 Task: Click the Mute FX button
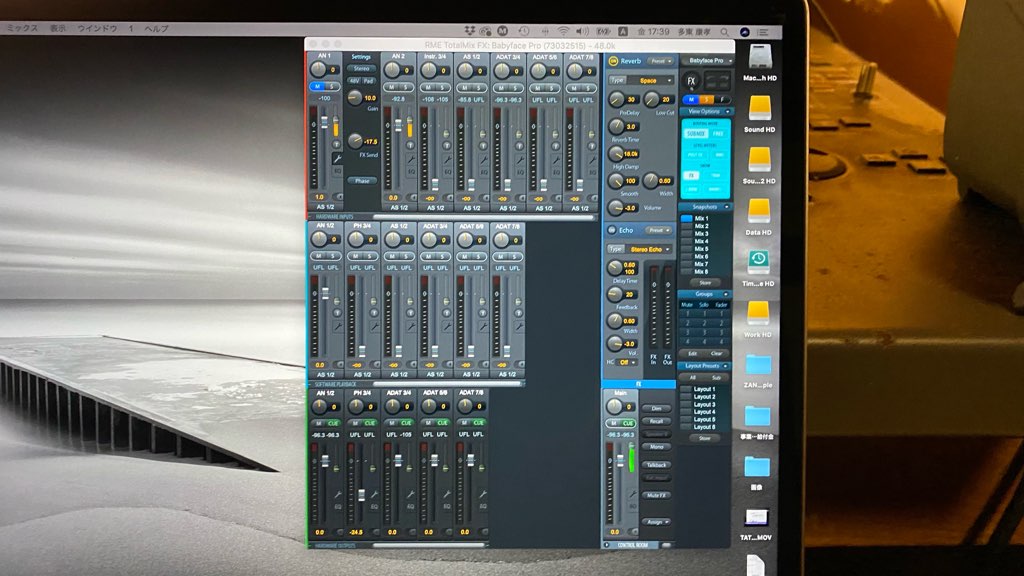point(656,496)
